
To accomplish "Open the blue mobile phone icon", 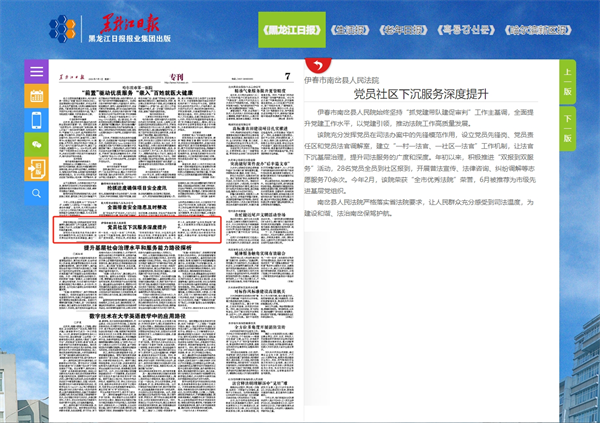I will 37,121.
